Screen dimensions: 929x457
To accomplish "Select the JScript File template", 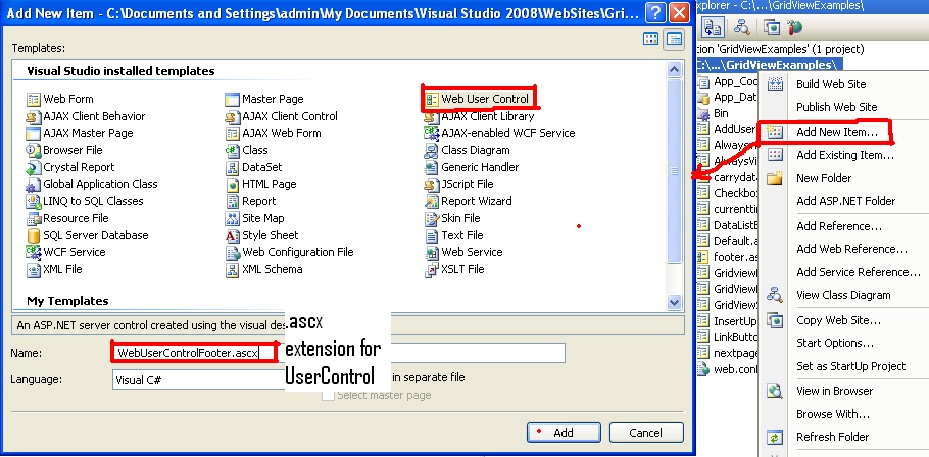I will (459, 184).
